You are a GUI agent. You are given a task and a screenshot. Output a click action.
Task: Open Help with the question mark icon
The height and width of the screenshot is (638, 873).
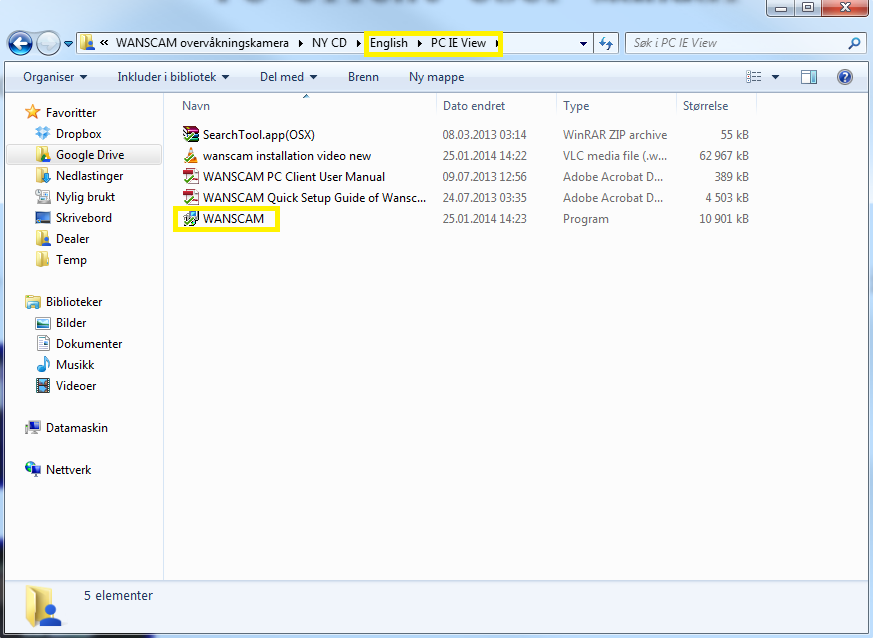coord(845,77)
